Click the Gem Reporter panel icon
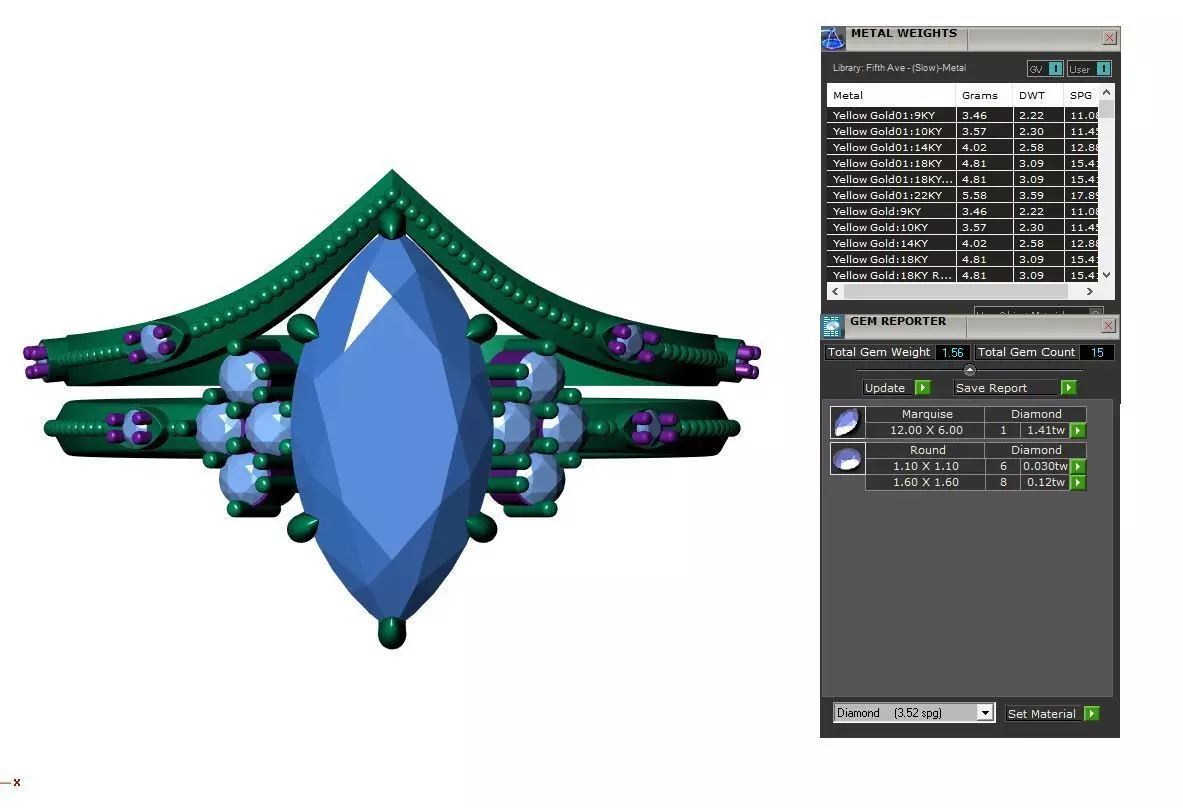 point(832,326)
